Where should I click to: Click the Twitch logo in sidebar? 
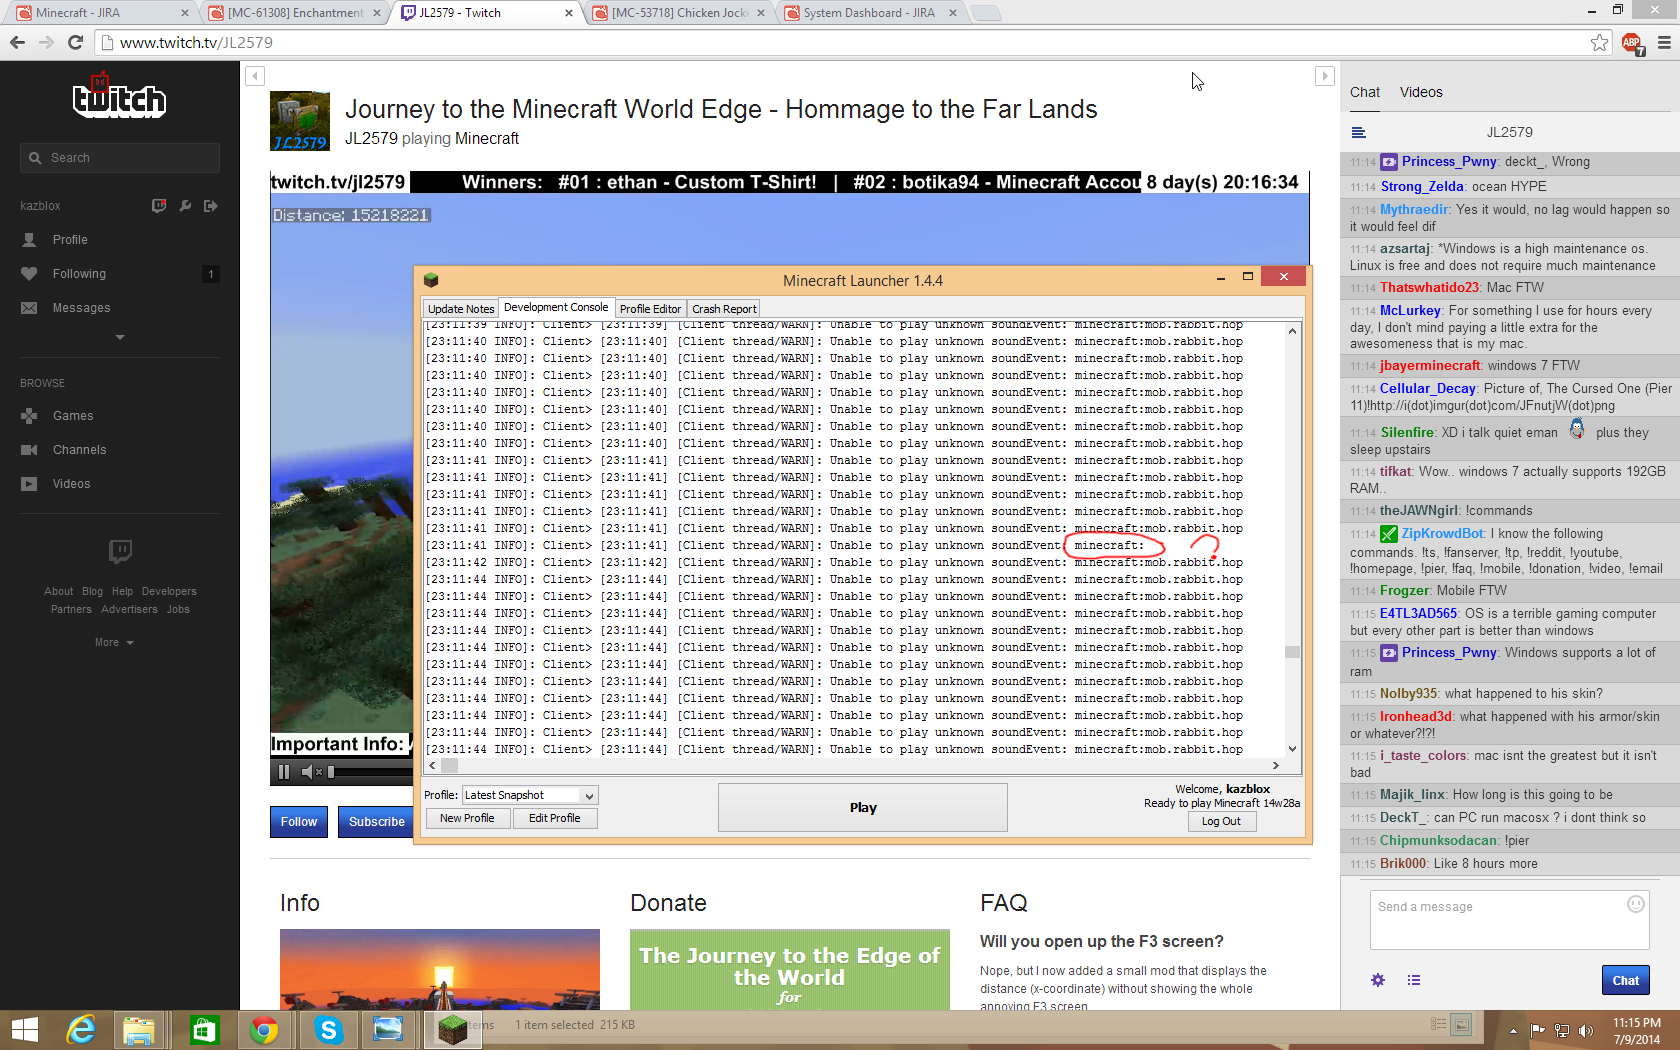119,97
